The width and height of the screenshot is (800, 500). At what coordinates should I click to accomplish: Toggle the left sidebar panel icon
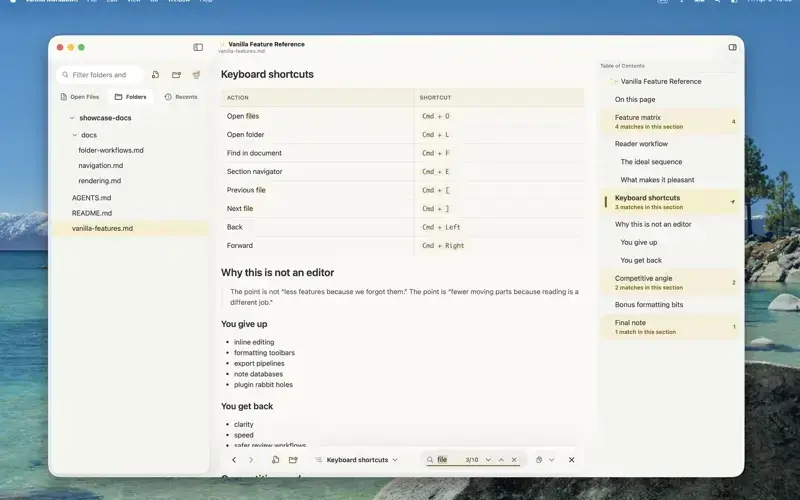198,47
